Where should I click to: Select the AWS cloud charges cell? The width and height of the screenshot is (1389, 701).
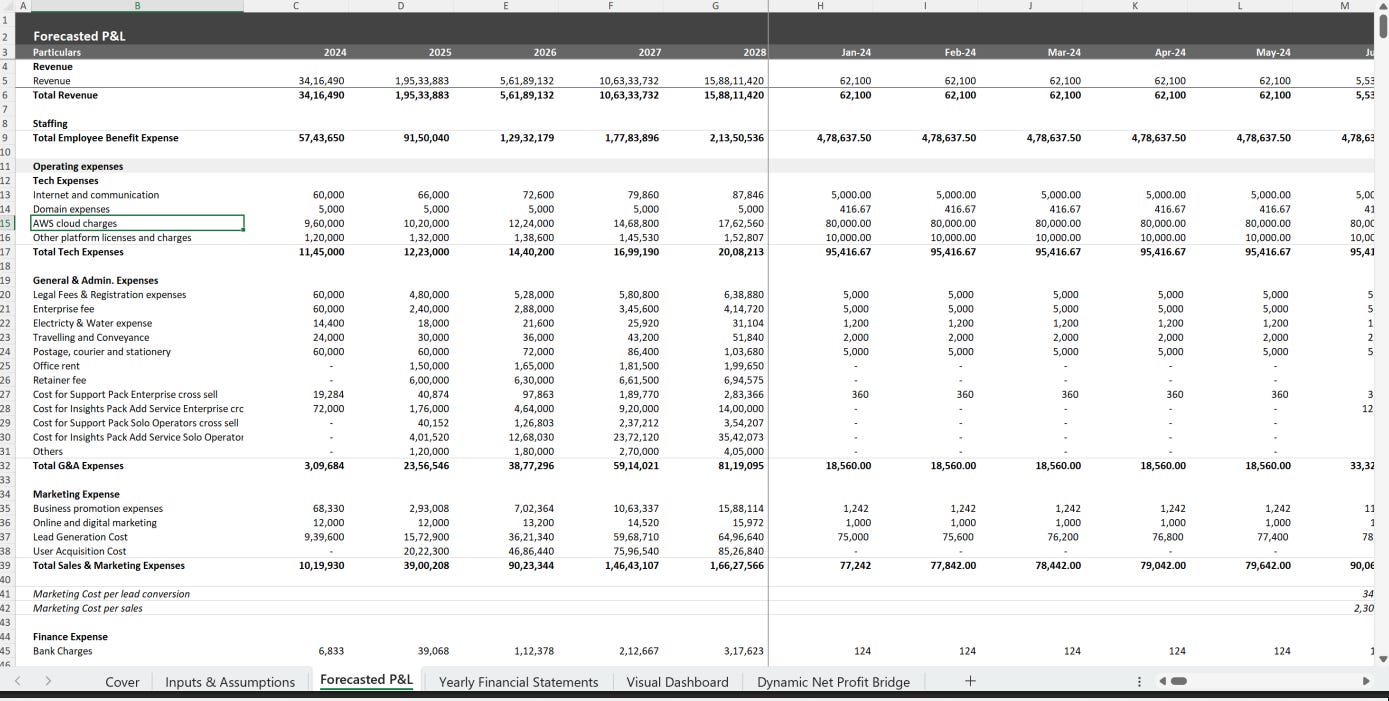pyautogui.click(x=137, y=223)
